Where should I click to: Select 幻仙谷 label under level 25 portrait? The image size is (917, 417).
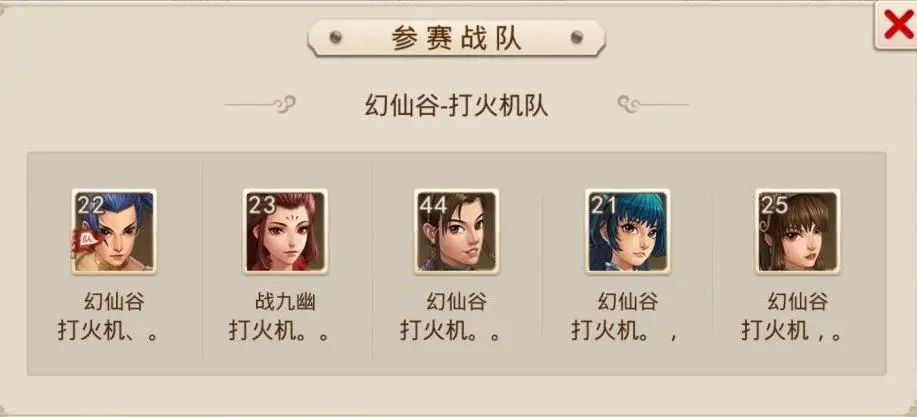point(798,302)
